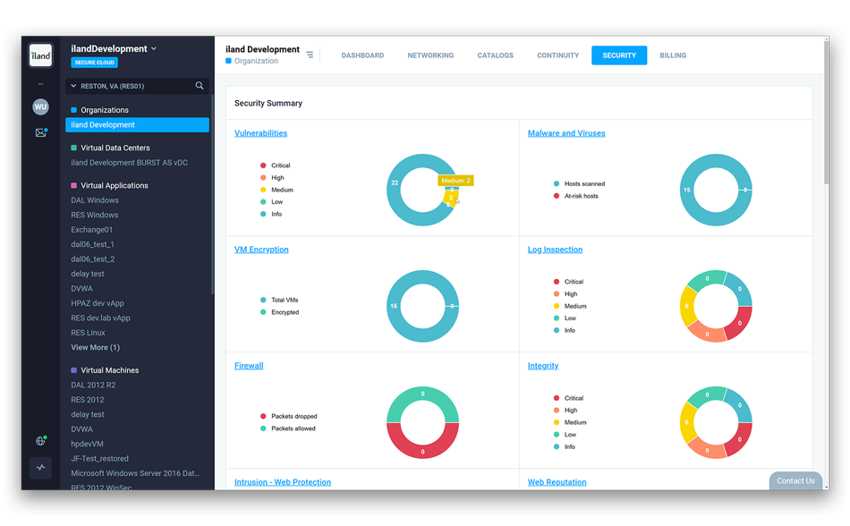Select the Security tab
850x526 pixels.
pyautogui.click(x=619, y=55)
